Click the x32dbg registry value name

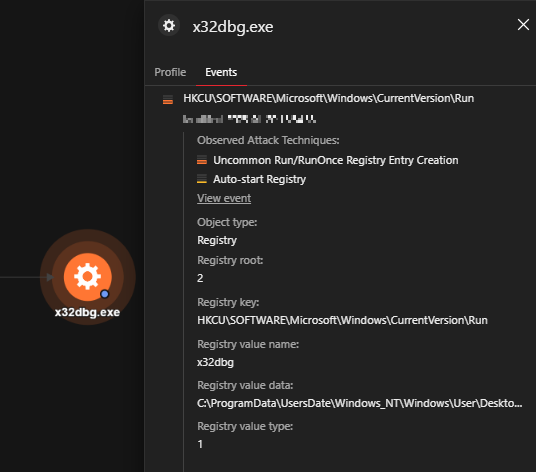[215, 362]
